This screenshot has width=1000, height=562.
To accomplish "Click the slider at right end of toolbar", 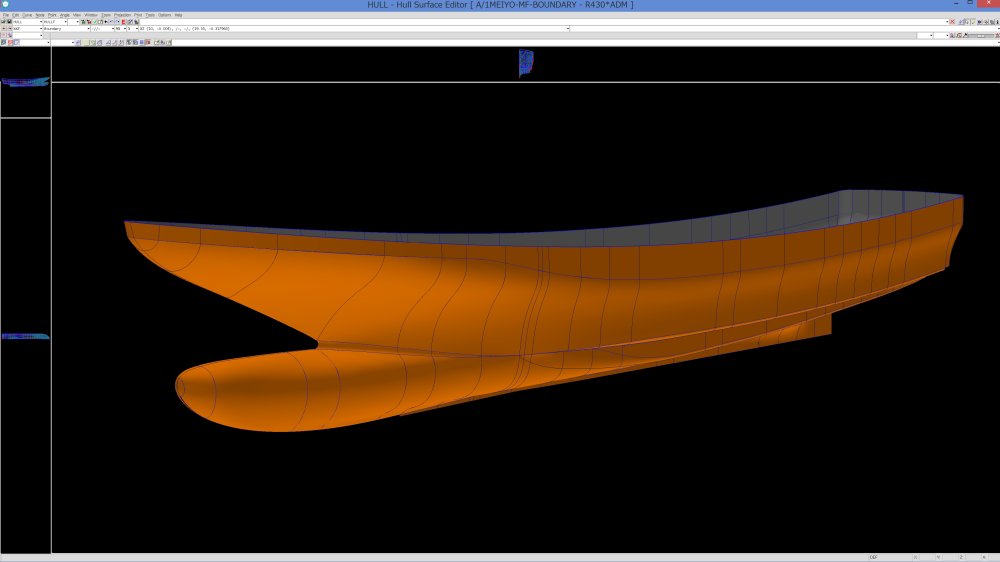I will [979, 36].
